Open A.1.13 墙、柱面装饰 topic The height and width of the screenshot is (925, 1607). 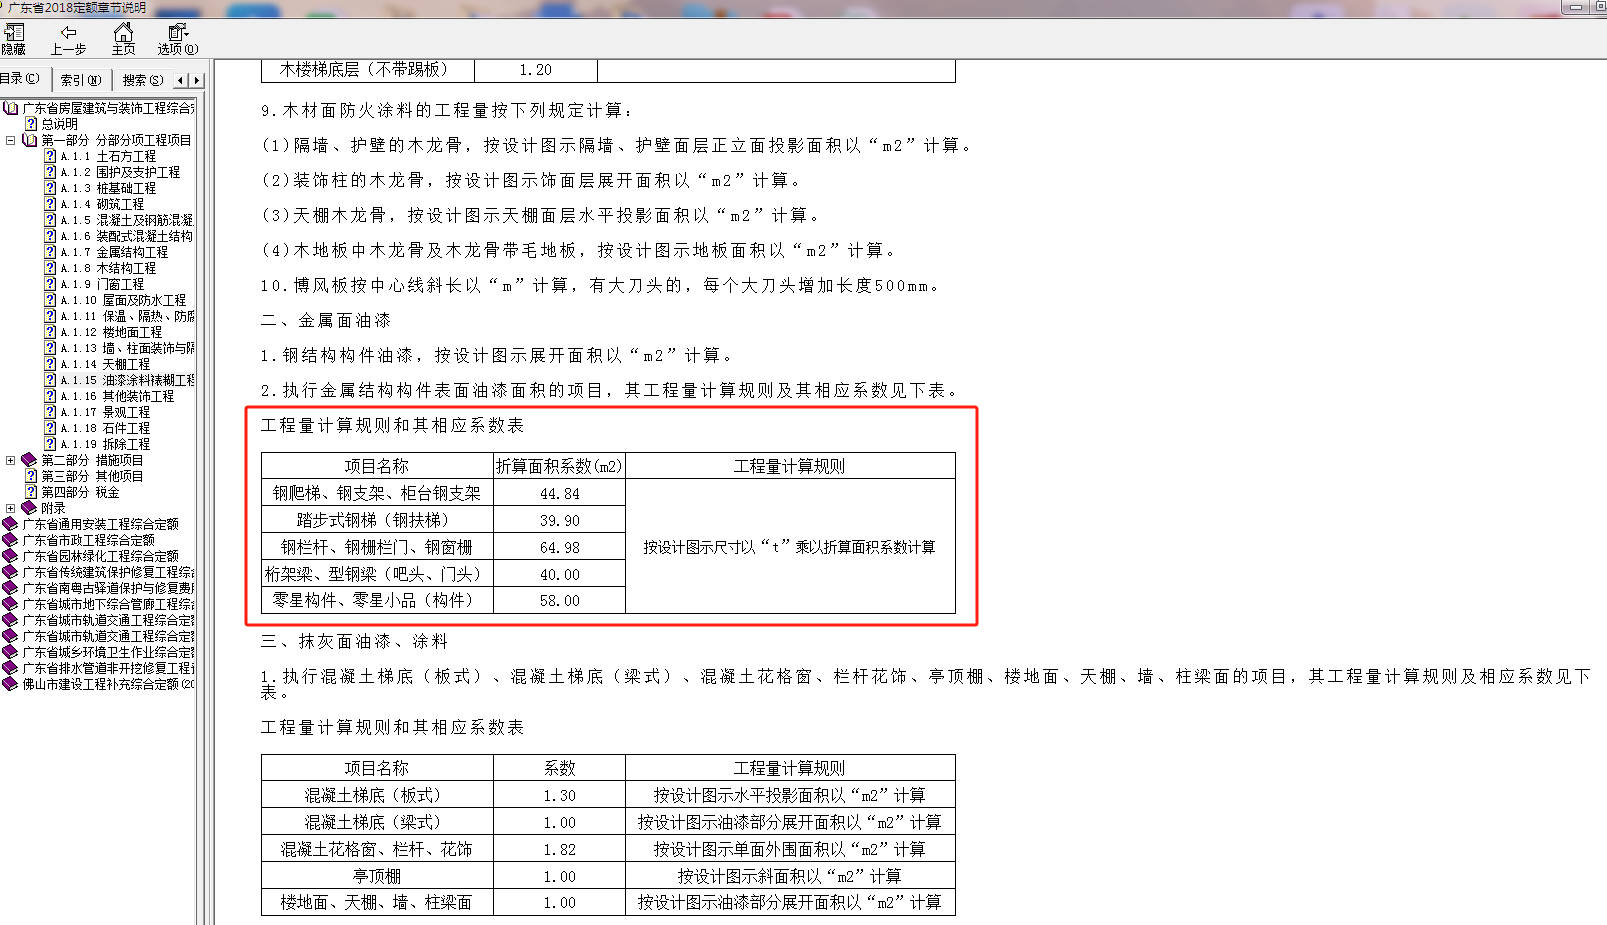pos(127,348)
